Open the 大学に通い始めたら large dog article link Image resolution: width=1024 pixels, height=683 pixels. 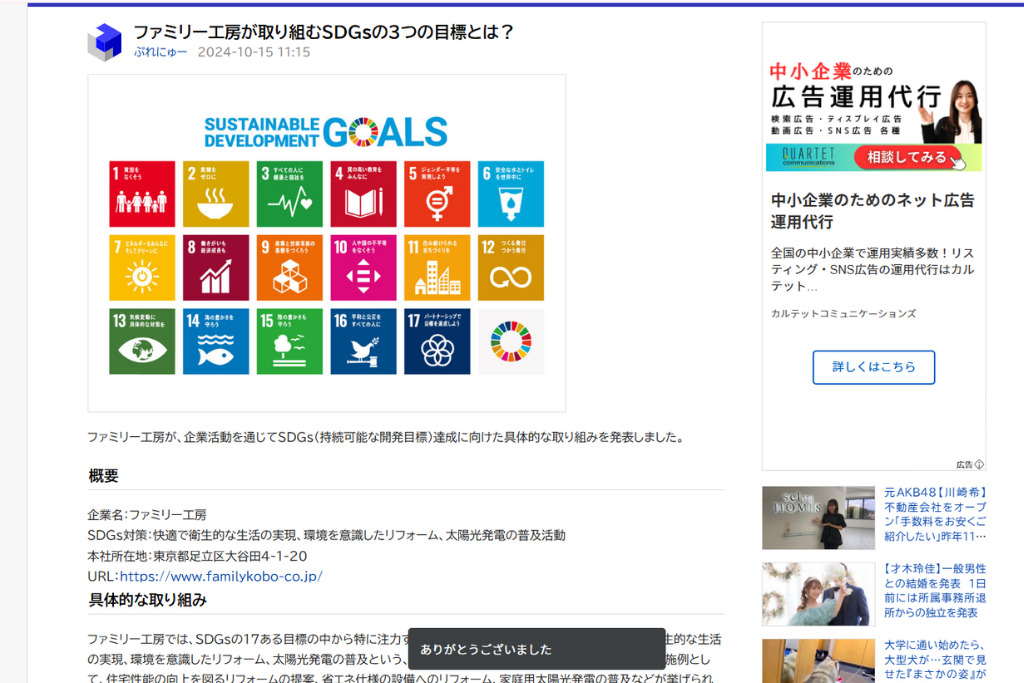935,659
